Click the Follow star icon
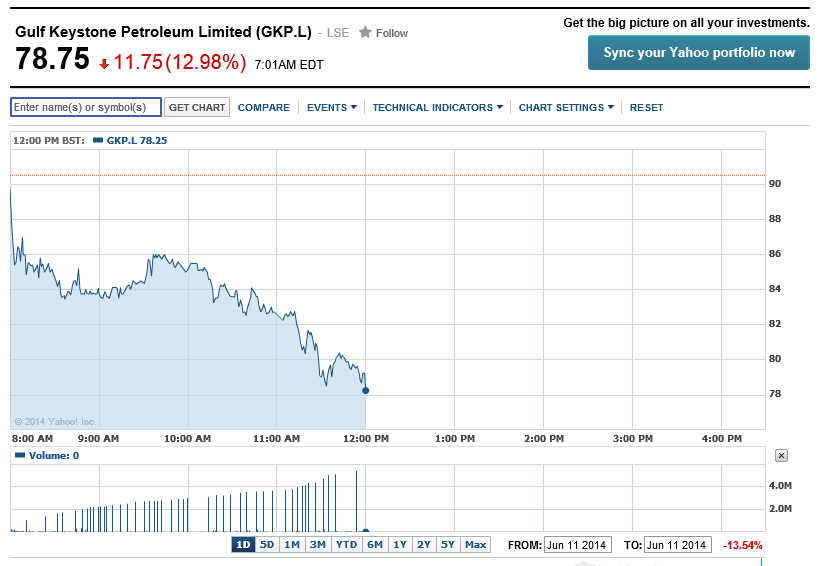The height and width of the screenshot is (566, 822). [365, 32]
